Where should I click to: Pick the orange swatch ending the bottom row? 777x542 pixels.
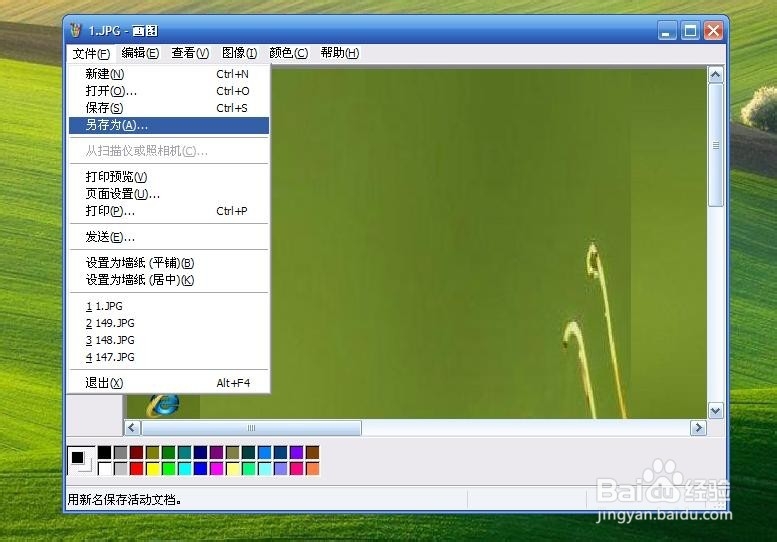(x=313, y=468)
